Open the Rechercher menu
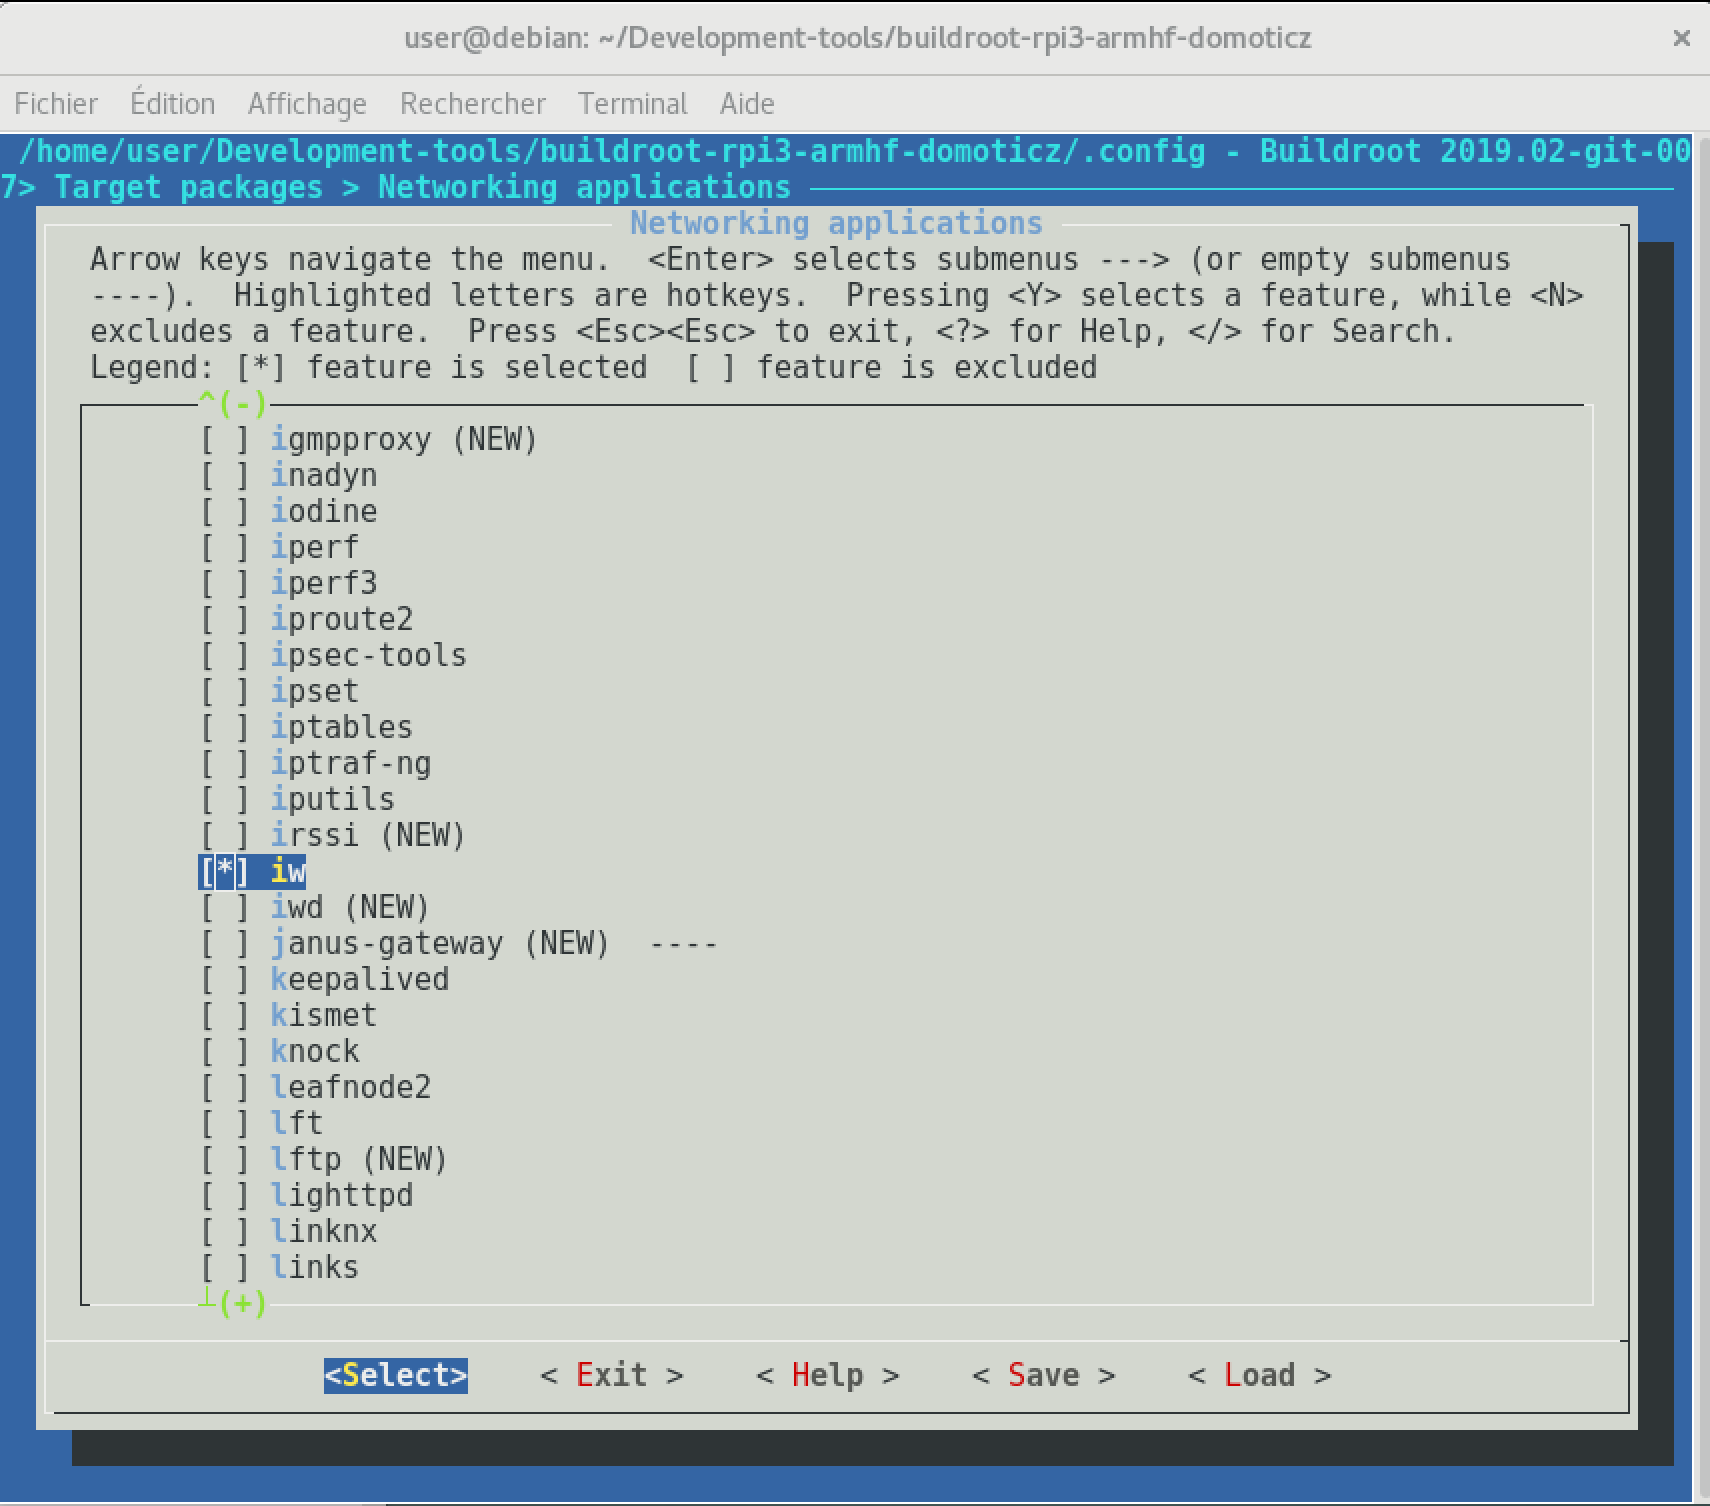The height and width of the screenshot is (1506, 1710). (x=473, y=104)
